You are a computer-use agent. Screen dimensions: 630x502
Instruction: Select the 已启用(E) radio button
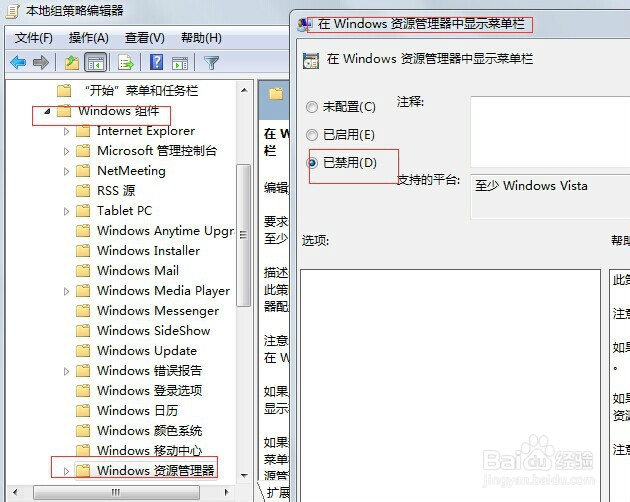(312, 135)
